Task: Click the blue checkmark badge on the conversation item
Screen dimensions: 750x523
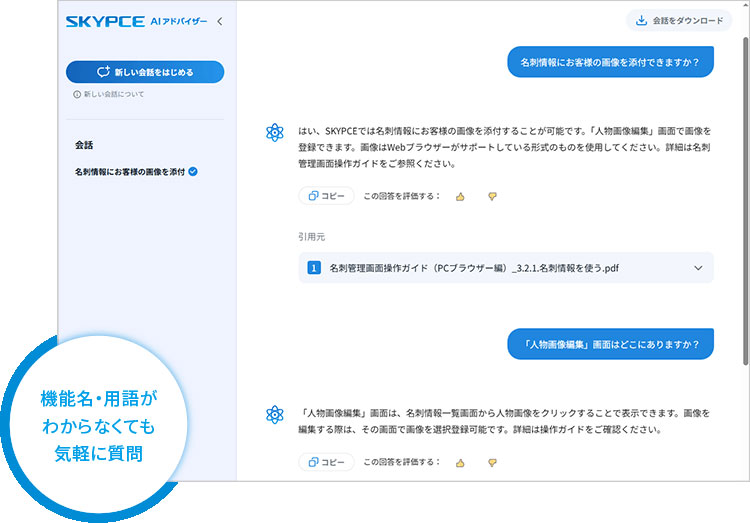Action: [x=193, y=171]
